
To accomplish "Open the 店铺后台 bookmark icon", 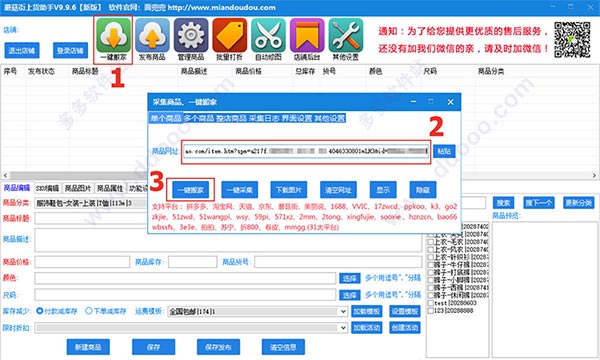I will pyautogui.click(x=307, y=35).
